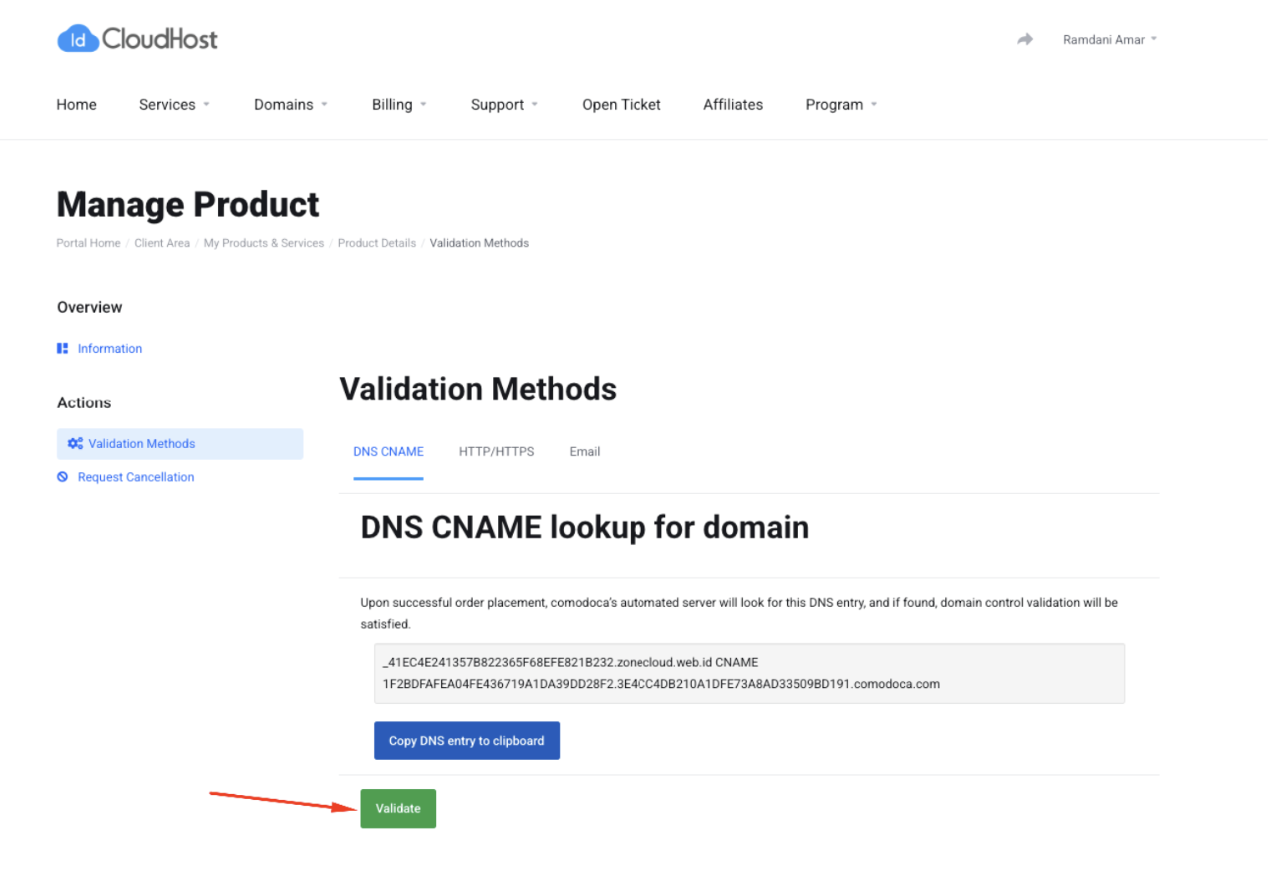1282x886 pixels.
Task: Click the green Validate button
Action: 398,809
